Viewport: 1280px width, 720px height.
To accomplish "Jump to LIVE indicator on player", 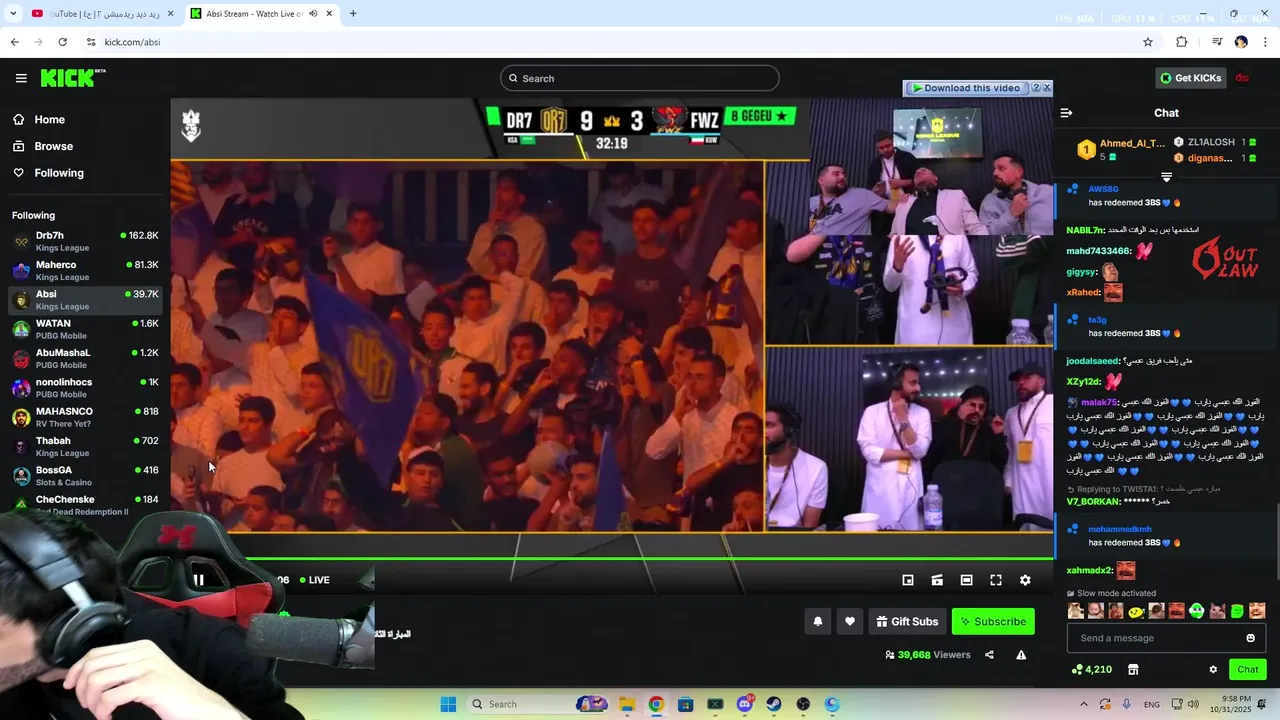I will [x=315, y=580].
